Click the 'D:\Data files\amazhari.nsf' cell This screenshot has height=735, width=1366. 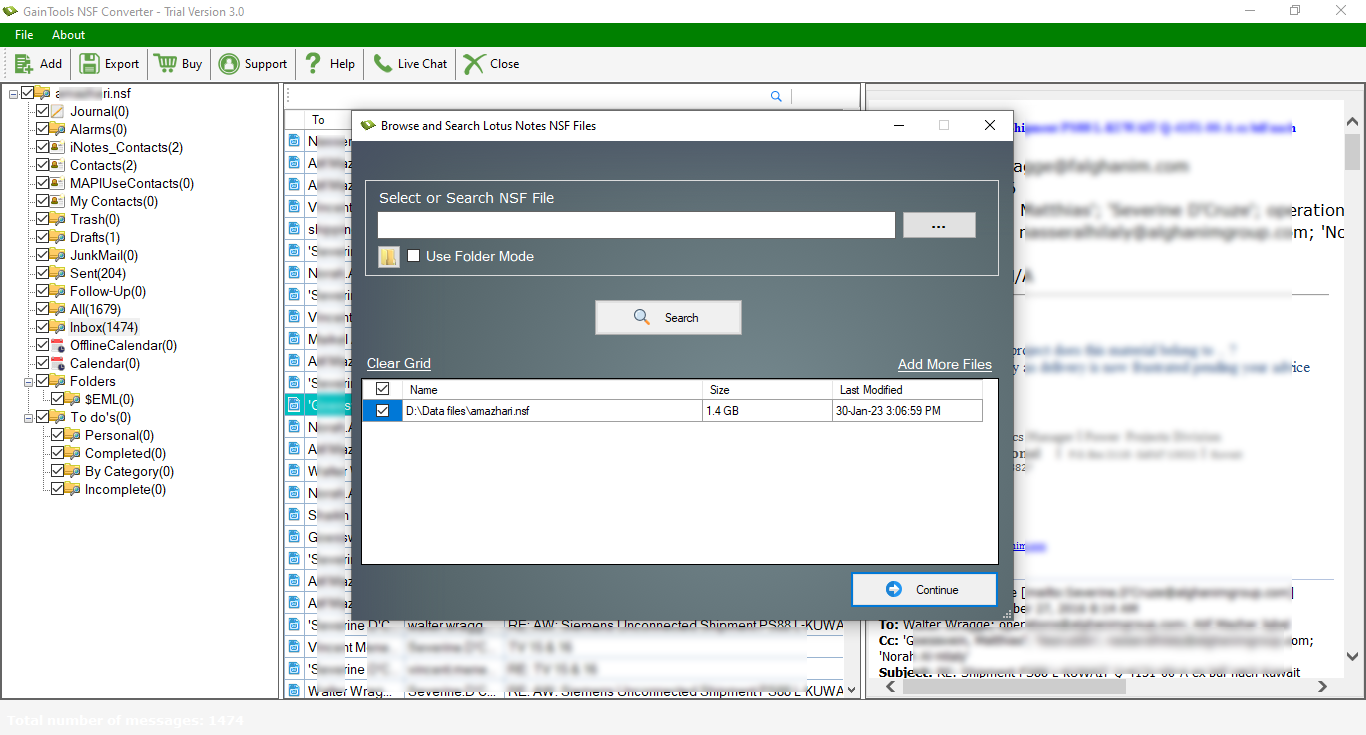[x=553, y=411]
